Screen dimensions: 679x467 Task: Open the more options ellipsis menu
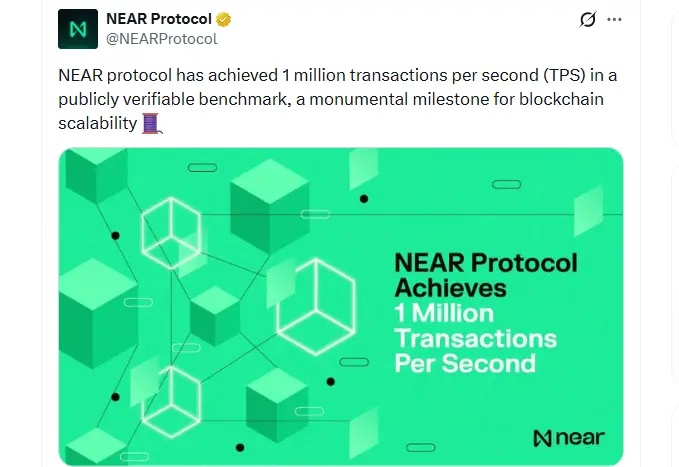click(615, 20)
